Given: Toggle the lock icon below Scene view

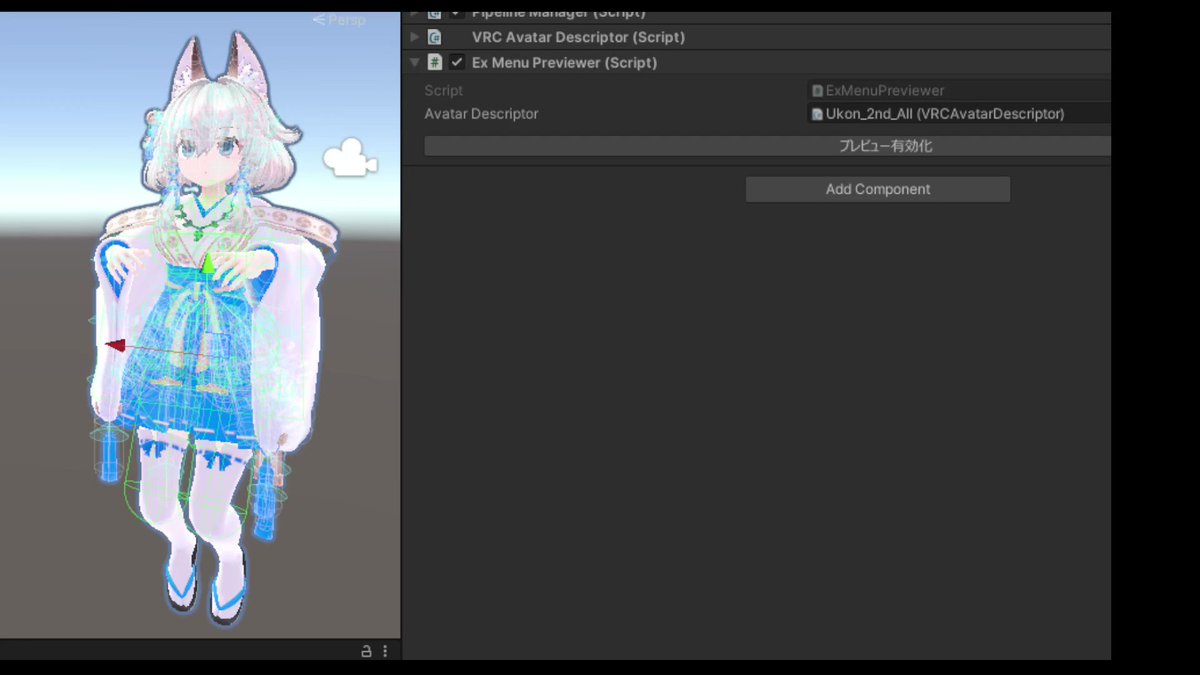Looking at the screenshot, I should pos(366,651).
